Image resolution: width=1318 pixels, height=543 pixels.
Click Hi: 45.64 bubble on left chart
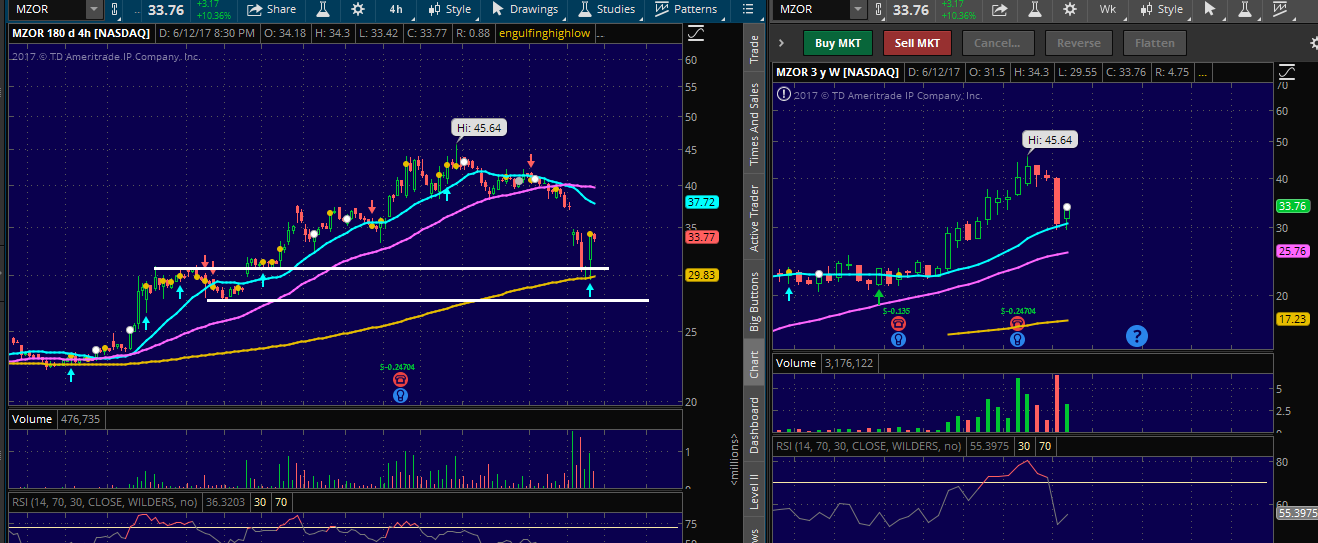click(480, 128)
